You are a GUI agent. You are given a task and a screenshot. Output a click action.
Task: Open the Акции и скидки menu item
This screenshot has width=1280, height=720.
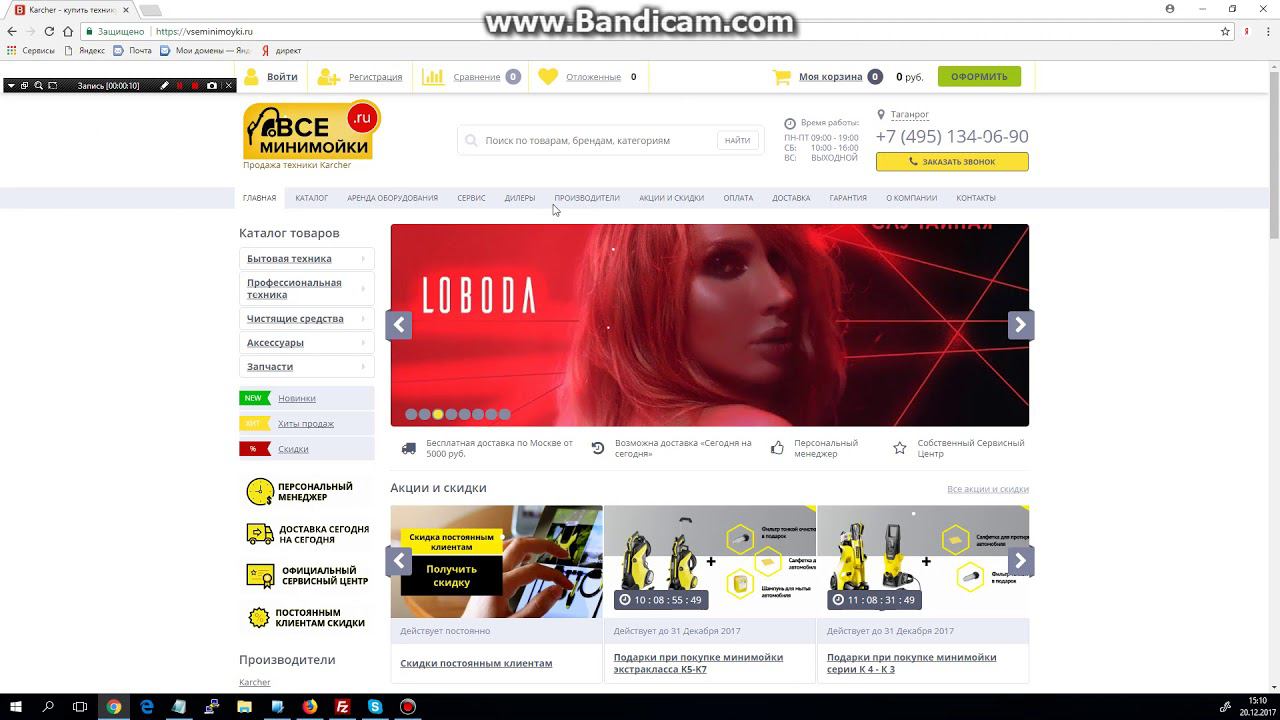672,198
